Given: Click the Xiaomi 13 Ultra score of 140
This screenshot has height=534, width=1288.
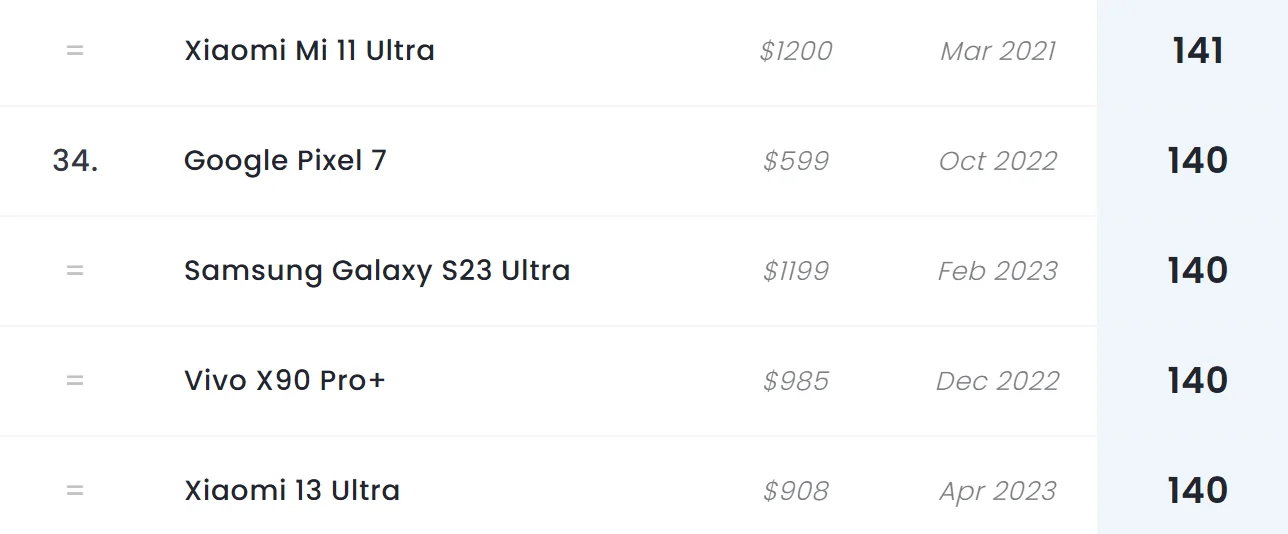Looking at the screenshot, I should coord(1197,491).
